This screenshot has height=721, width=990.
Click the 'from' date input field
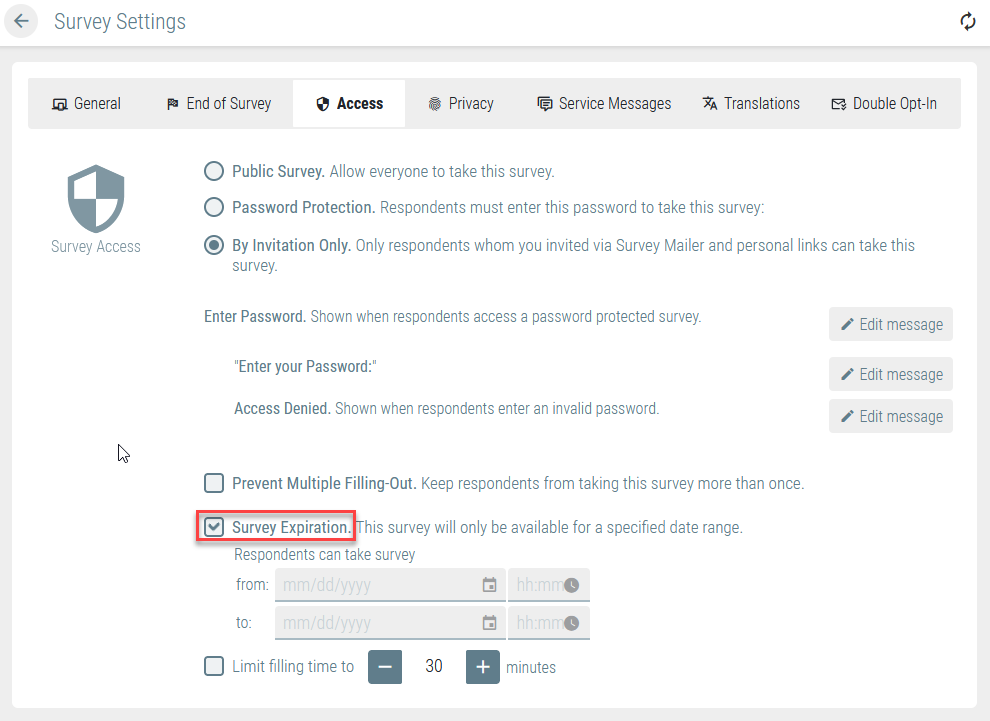pyautogui.click(x=390, y=585)
